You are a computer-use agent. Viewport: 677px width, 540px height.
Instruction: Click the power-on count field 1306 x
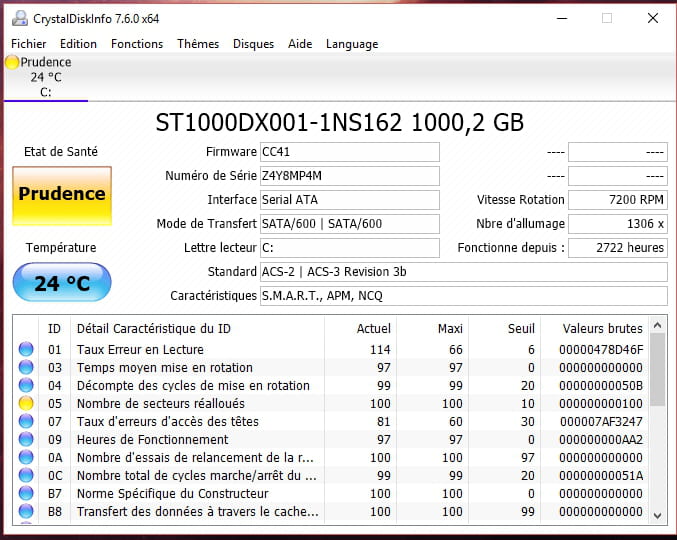click(x=618, y=224)
